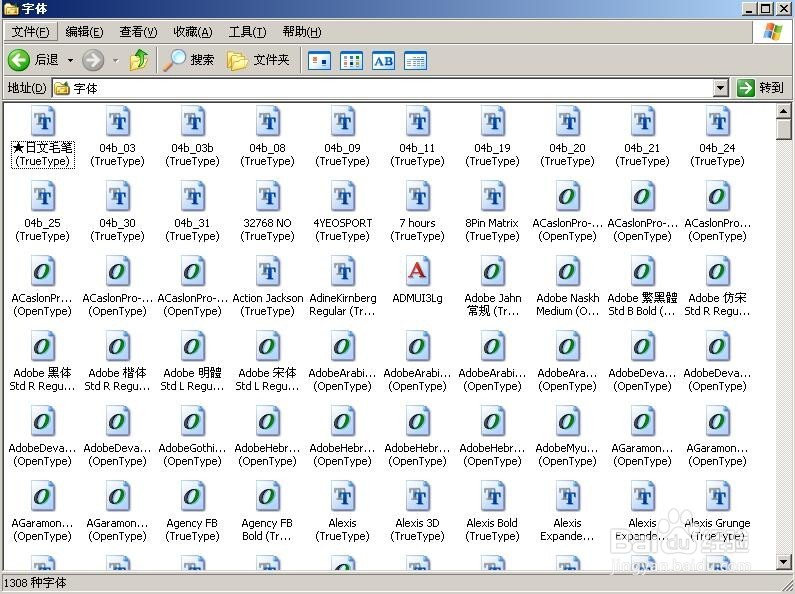Image resolution: width=795 pixels, height=594 pixels.
Task: Click the 04b_31 font name label
Action: click(193, 230)
